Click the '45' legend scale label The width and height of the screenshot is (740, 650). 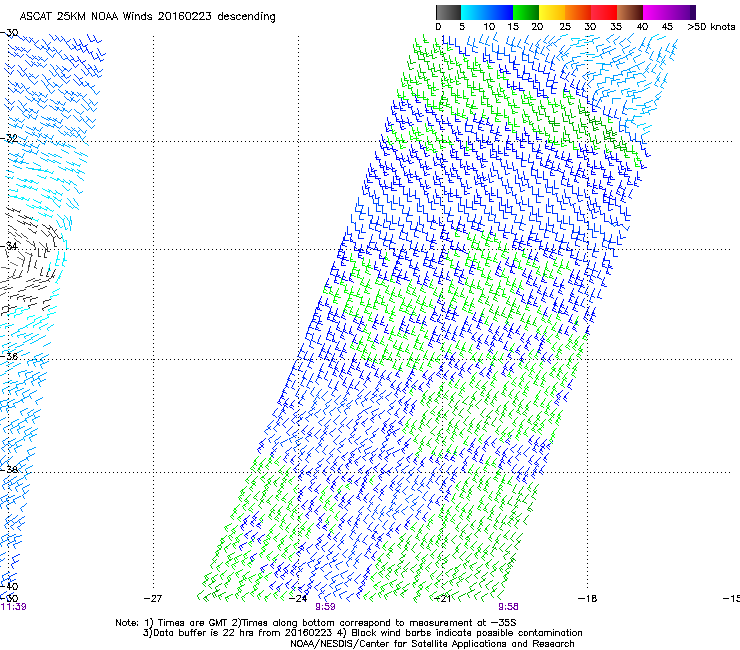pos(667,27)
